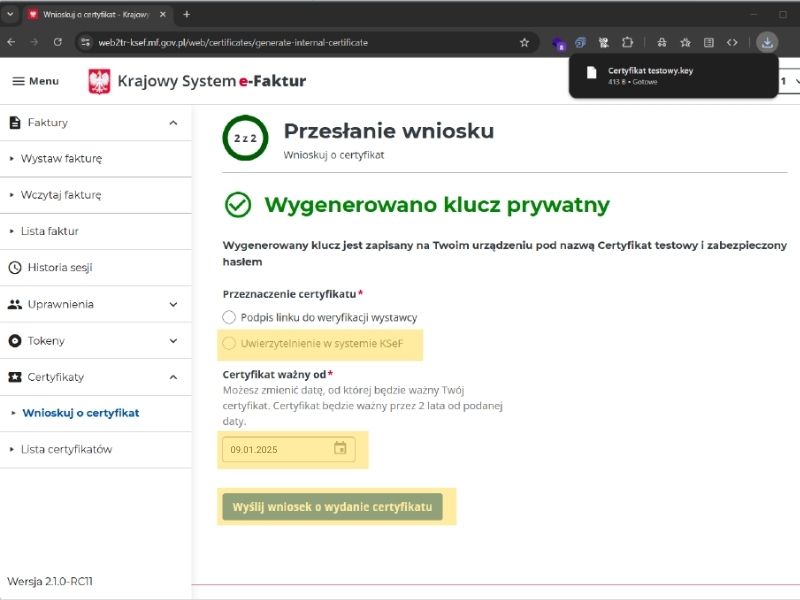Select 'Uwierzytelnienie w systemie KSeF' radio
Screen dimensions: 800x600
229,344
